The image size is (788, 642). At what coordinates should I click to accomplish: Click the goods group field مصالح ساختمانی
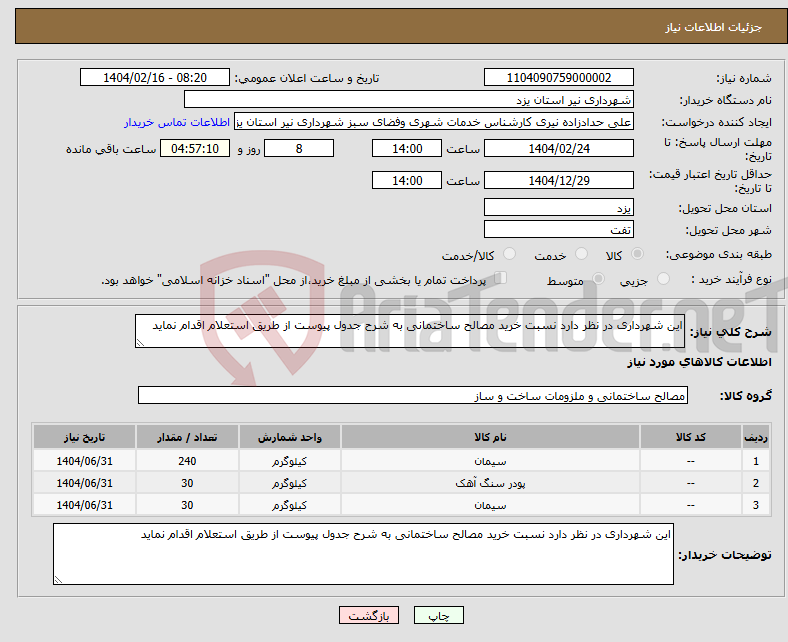pyautogui.click(x=413, y=396)
